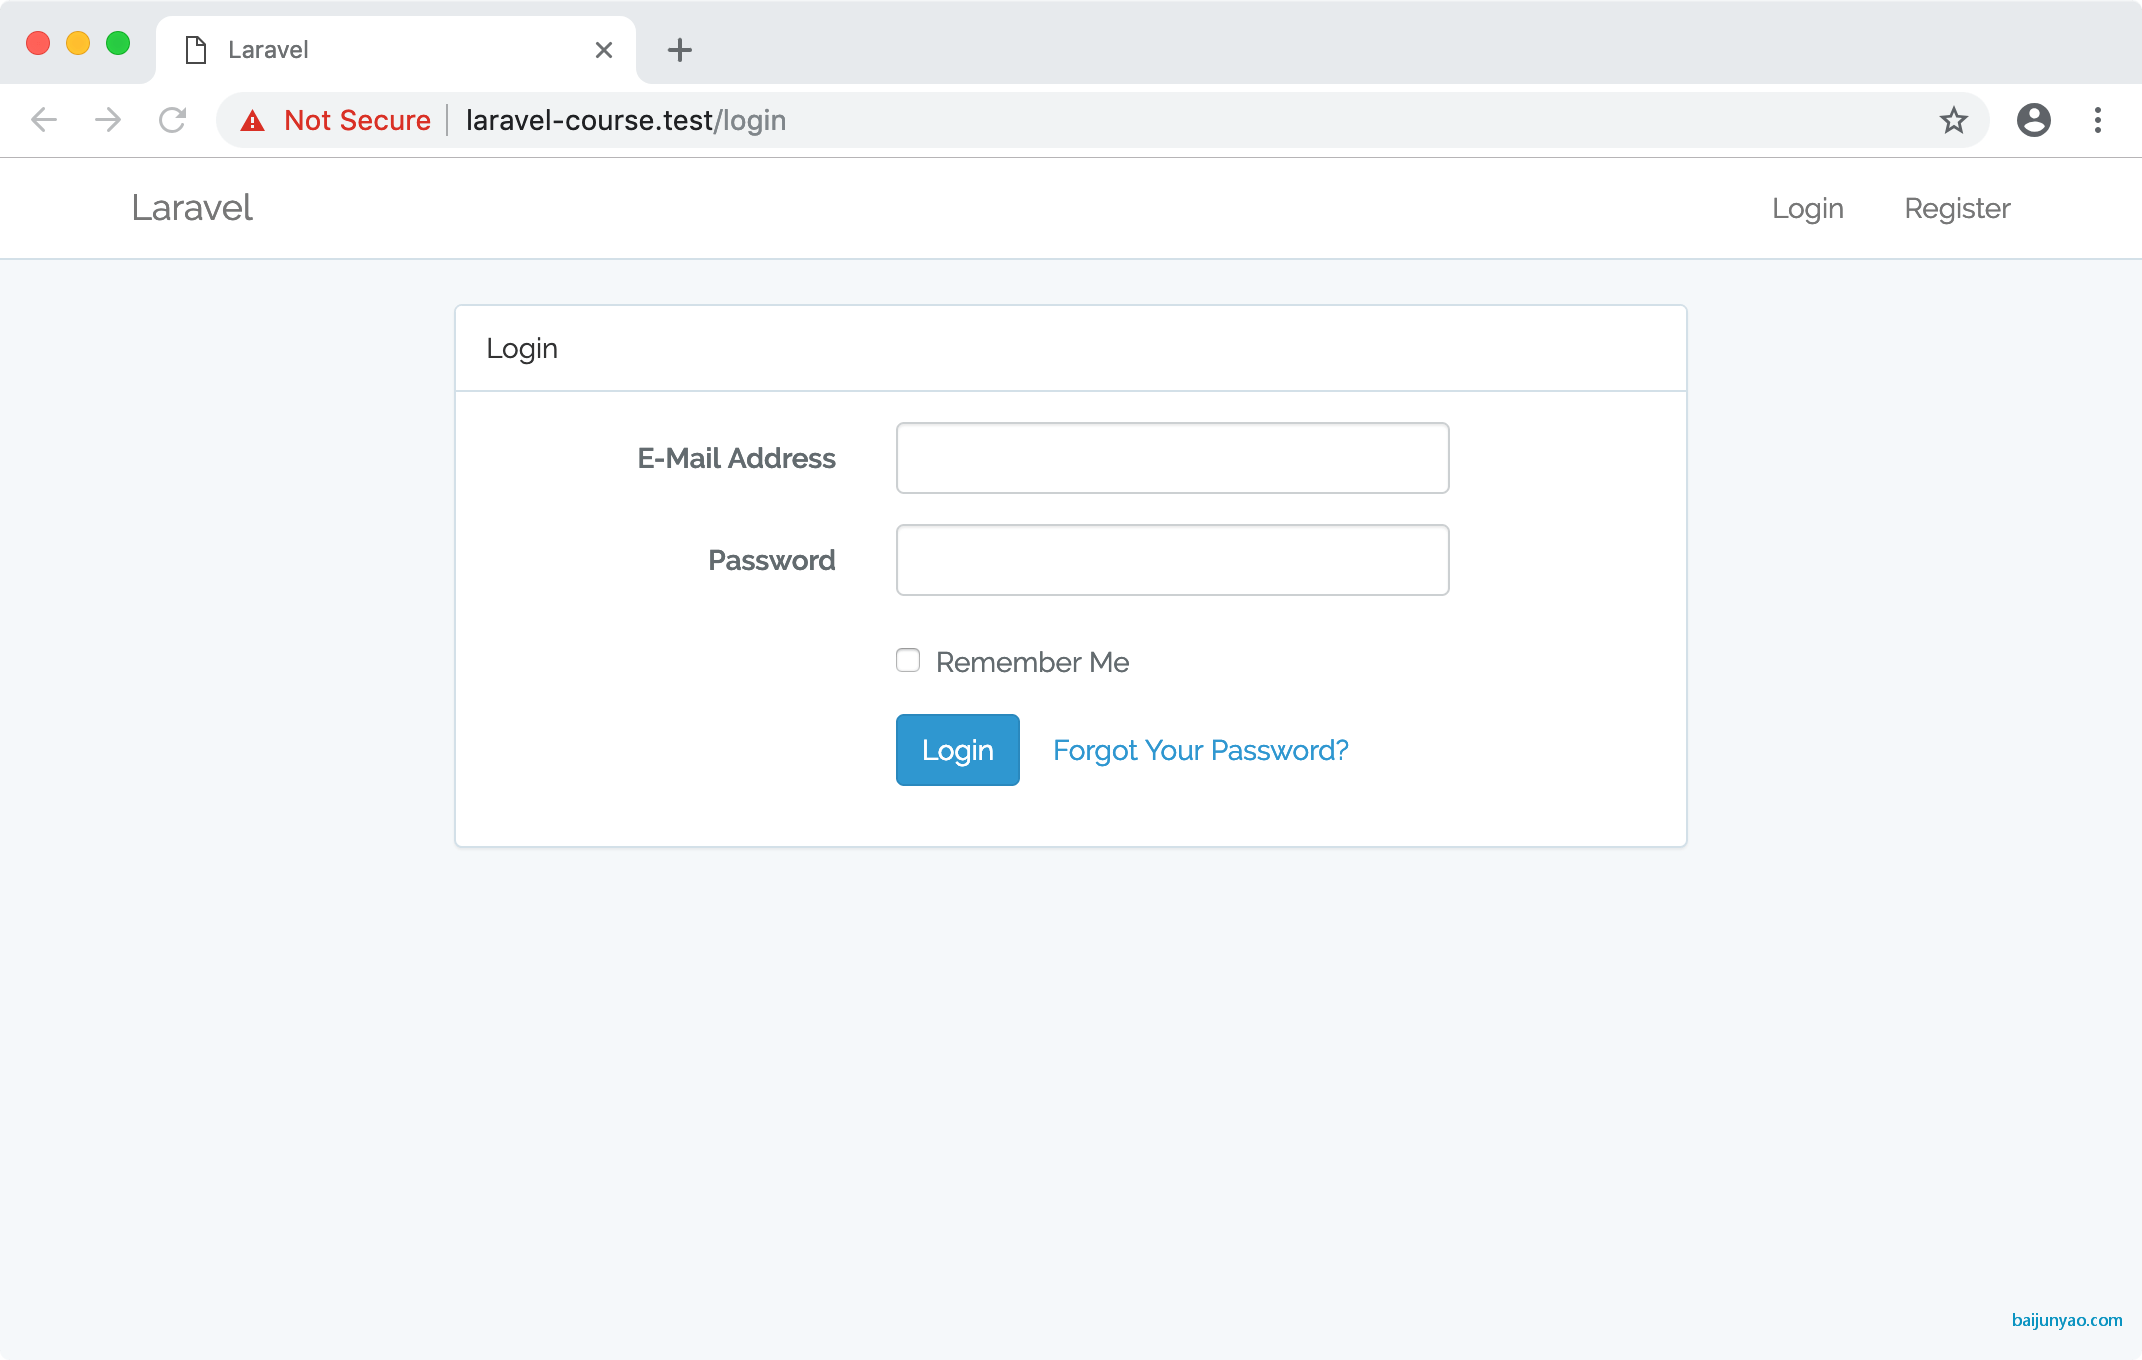Toggle the Remember Me checkbox
Image resolution: width=2142 pixels, height=1360 pixels.
(908, 660)
